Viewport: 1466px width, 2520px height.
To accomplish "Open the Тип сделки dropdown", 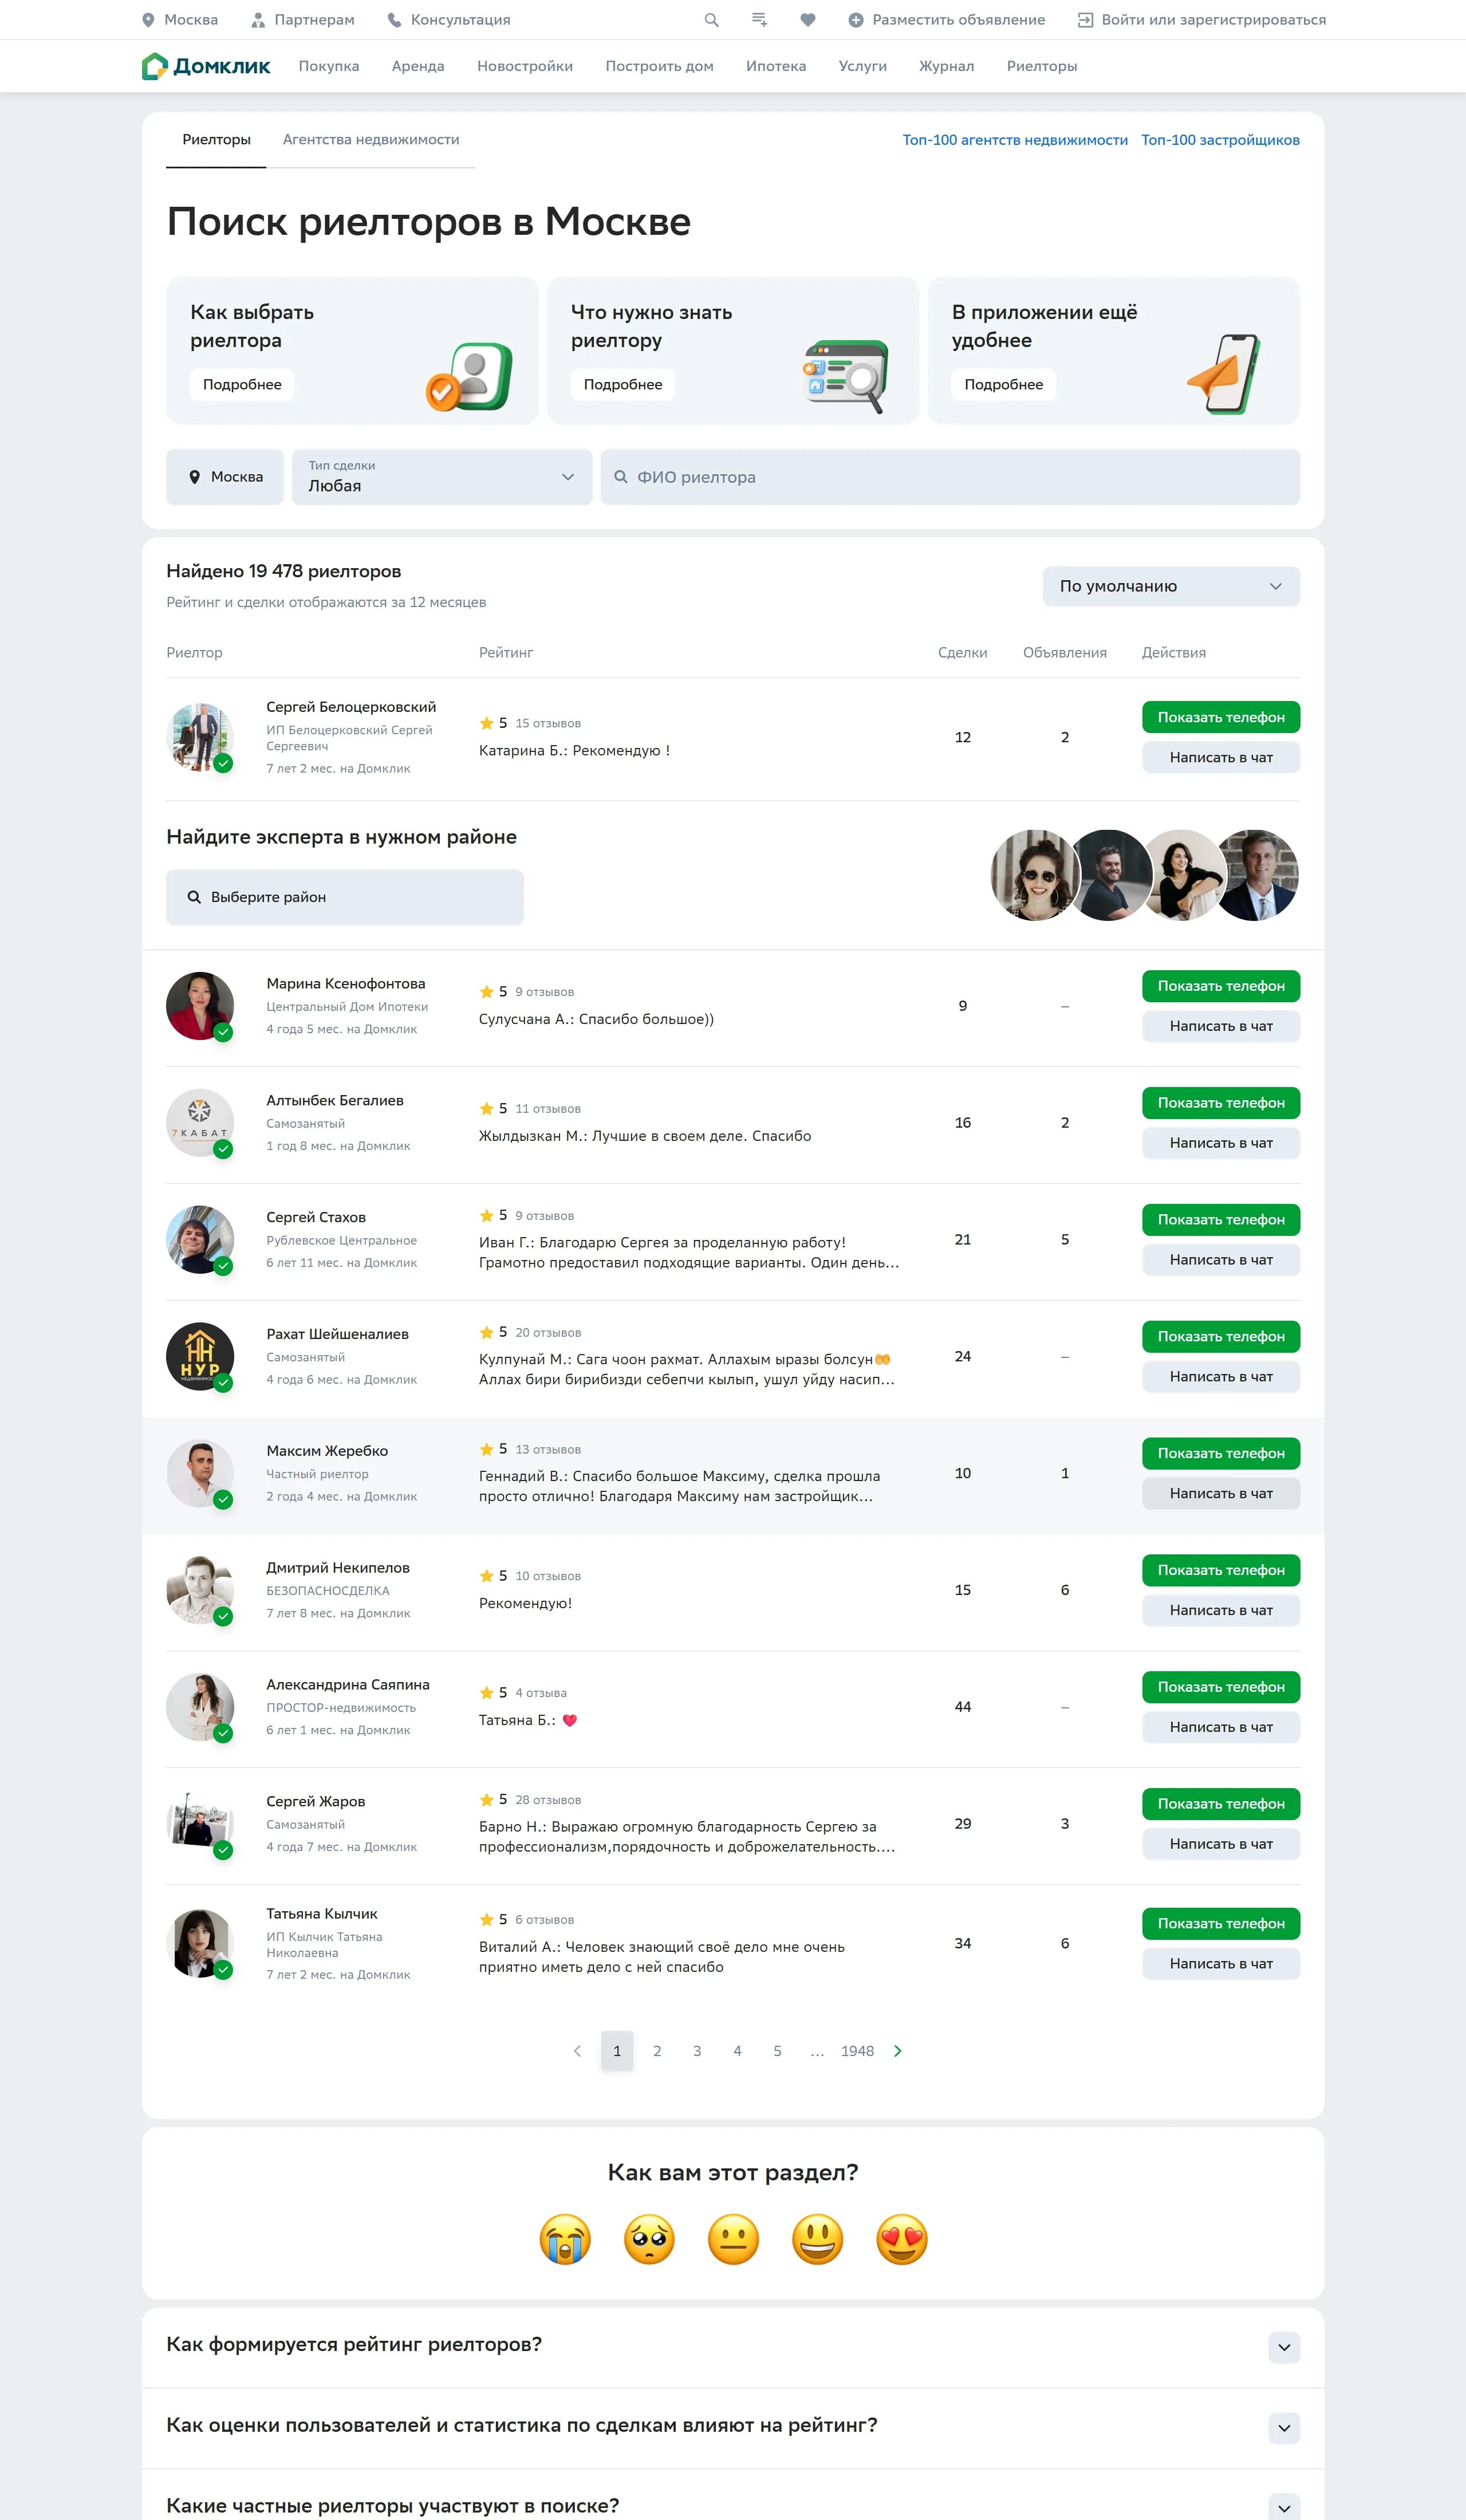I will tap(441, 477).
